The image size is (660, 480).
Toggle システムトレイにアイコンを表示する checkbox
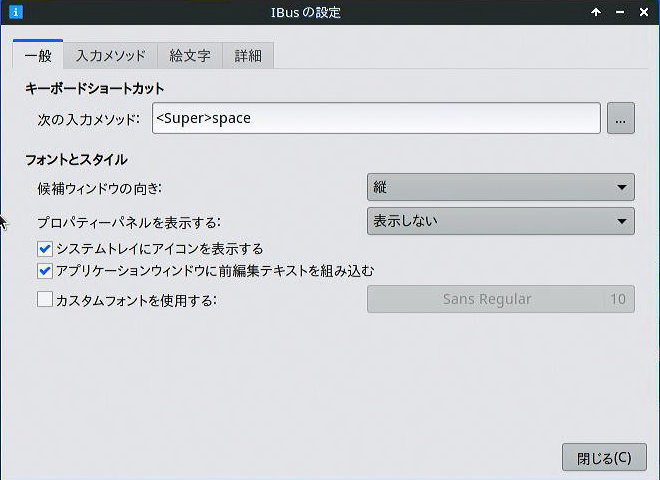(45, 249)
